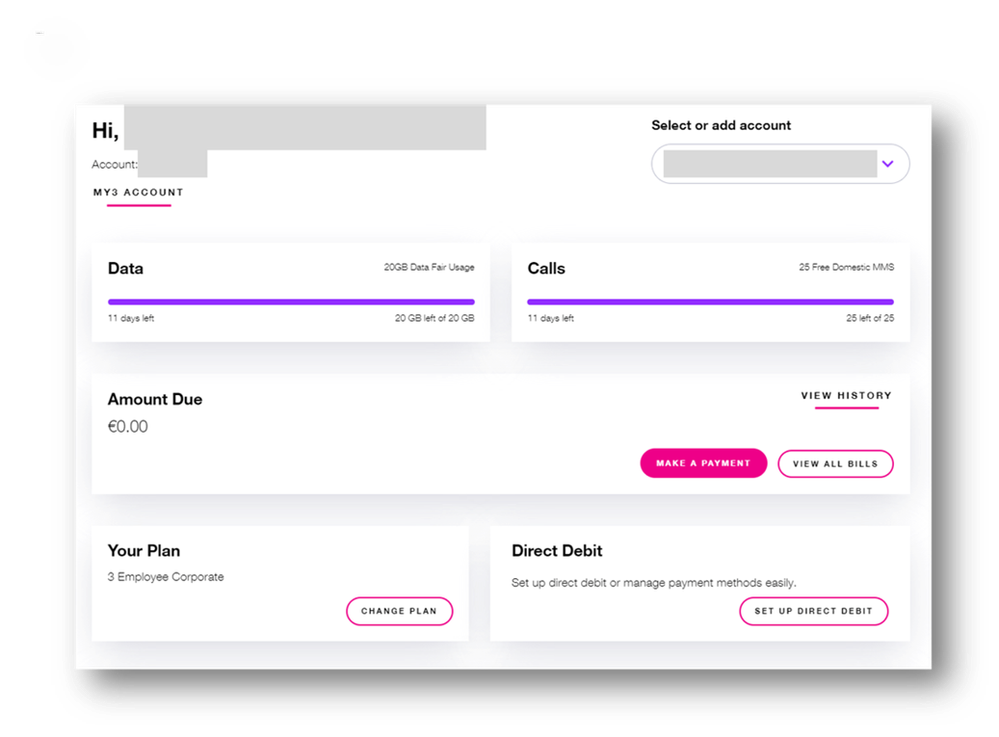The height and width of the screenshot is (737, 999).
Task: Click the Amount Due heading
Action: tap(155, 399)
